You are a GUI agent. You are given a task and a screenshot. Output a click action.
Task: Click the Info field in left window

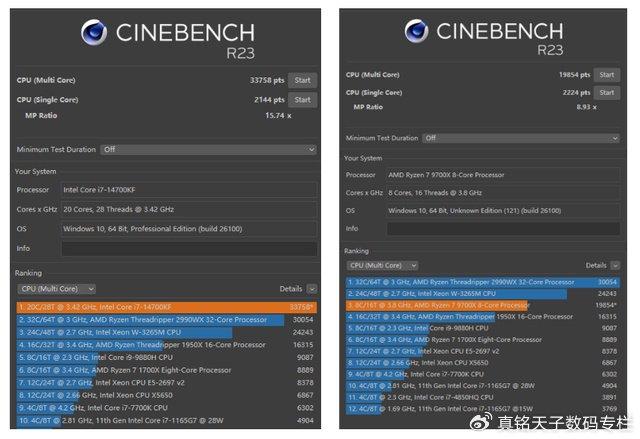click(x=189, y=248)
